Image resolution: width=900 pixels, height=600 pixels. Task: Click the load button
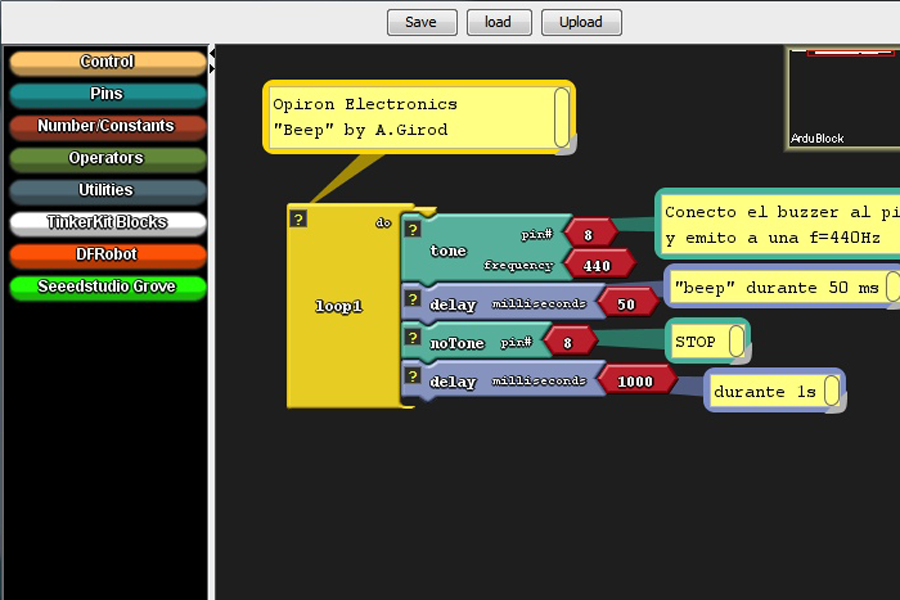pos(498,22)
